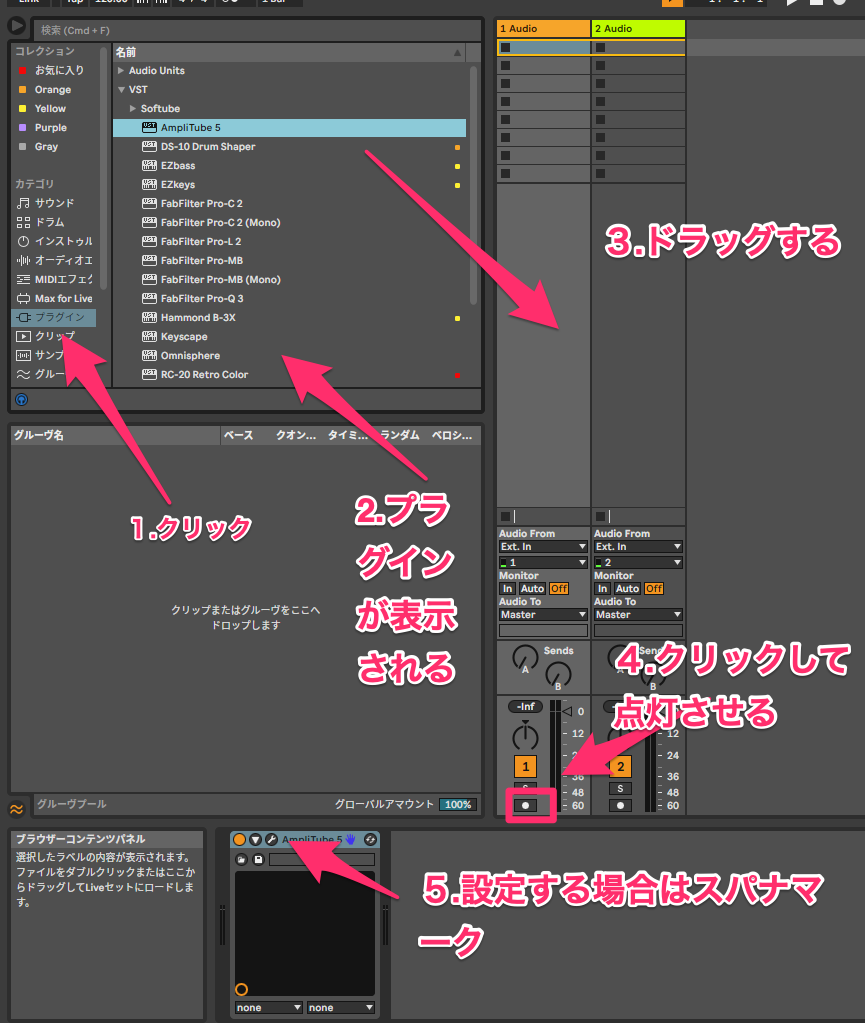Select FabFilter Pro-Q 3 in the plugin list
The image size is (867, 1023).
pos(202,298)
